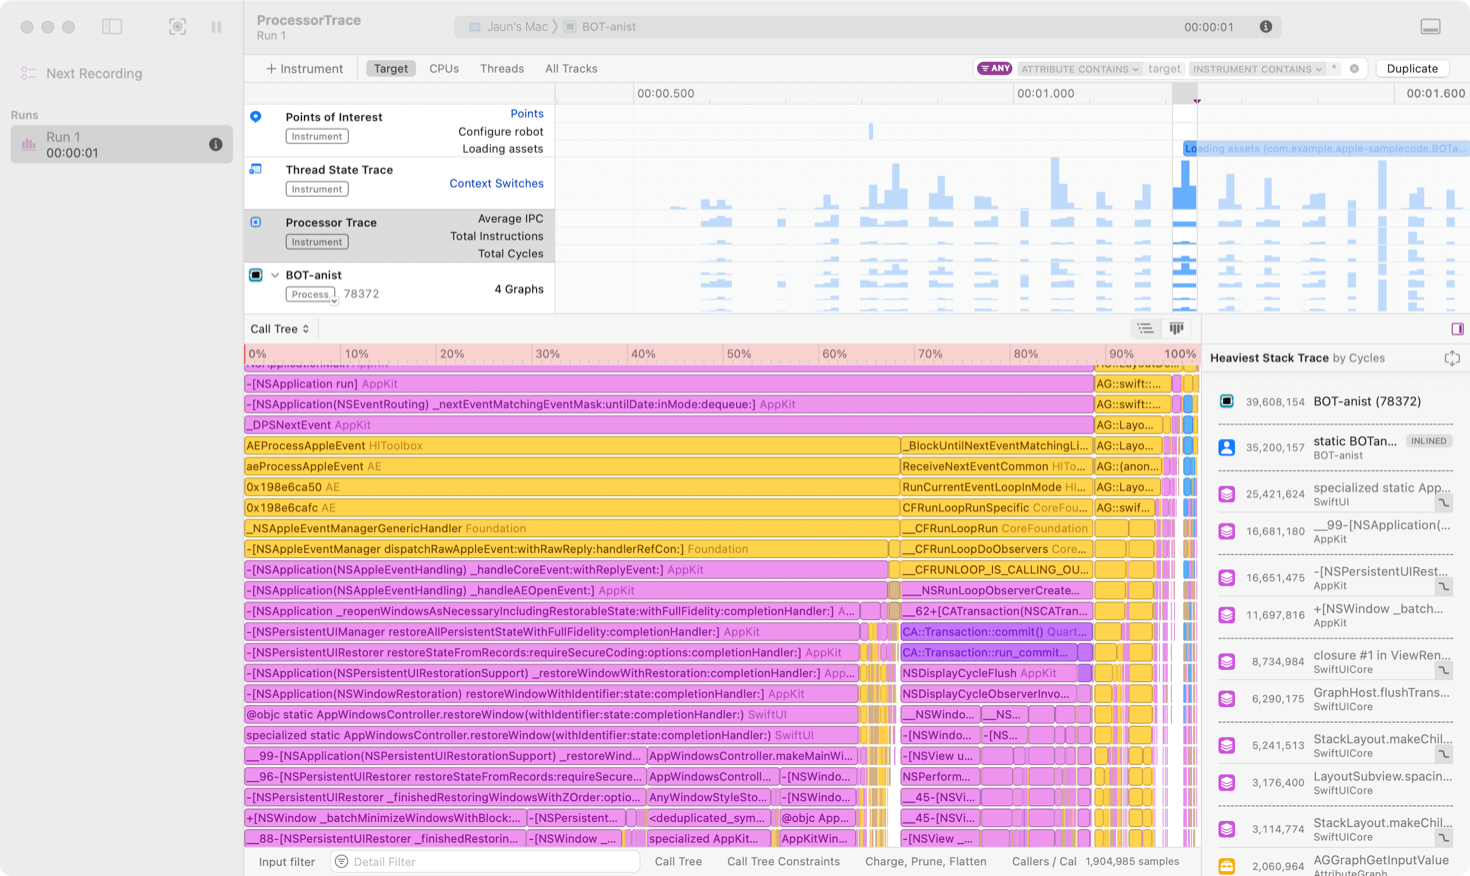Clear the instrument filter with the x icon

1355,68
